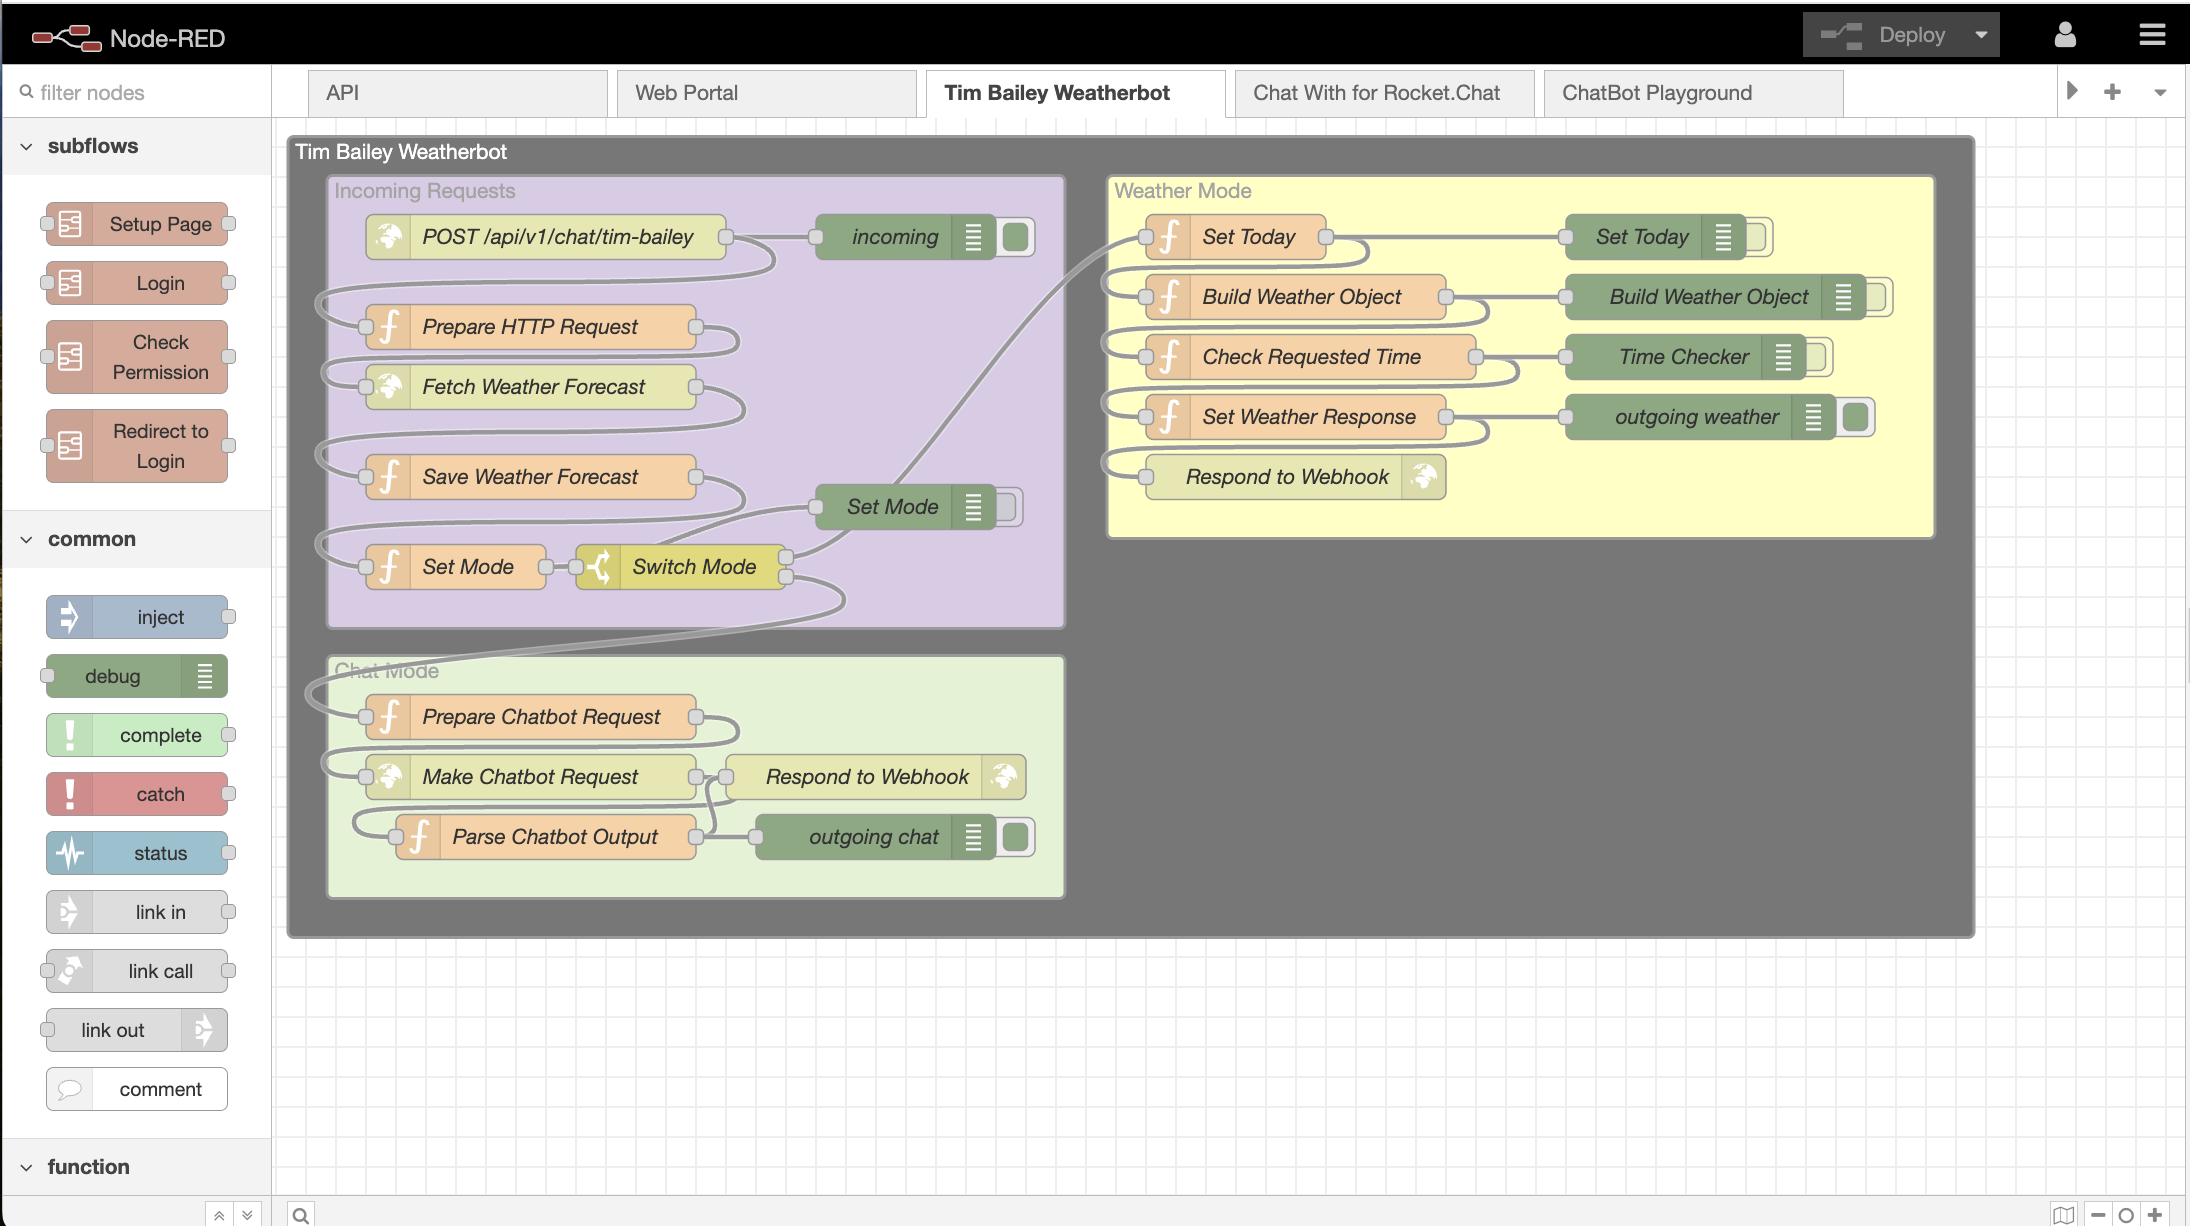Open the hamburger main menu
This screenshot has height=1226, width=2190.
point(2152,35)
